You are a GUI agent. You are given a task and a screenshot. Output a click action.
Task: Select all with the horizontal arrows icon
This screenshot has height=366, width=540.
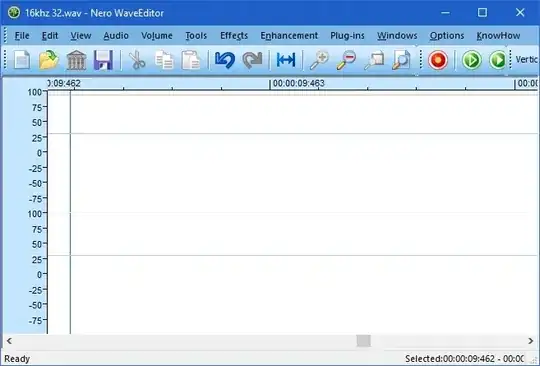(286, 60)
